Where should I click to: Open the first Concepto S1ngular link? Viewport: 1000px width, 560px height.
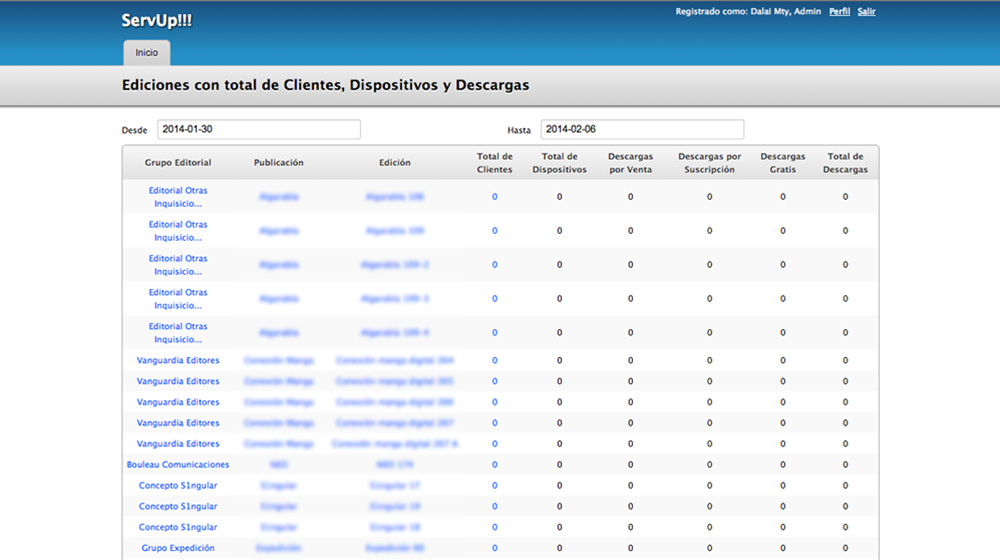pyautogui.click(x=178, y=486)
